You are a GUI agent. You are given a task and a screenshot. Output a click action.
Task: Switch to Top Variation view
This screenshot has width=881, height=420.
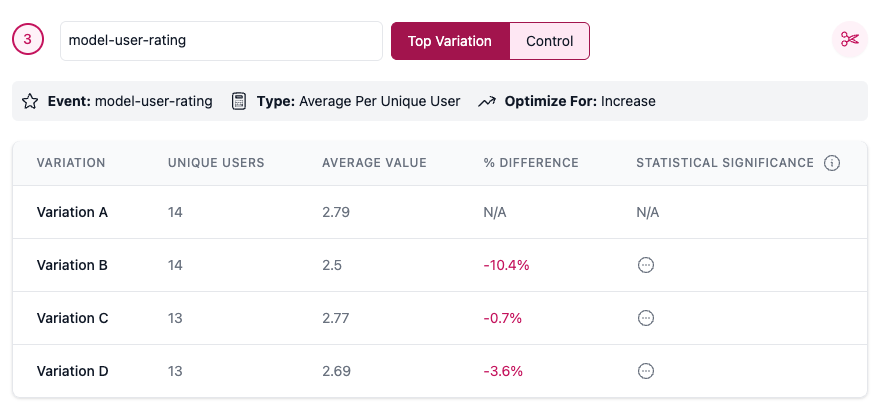[x=450, y=41]
